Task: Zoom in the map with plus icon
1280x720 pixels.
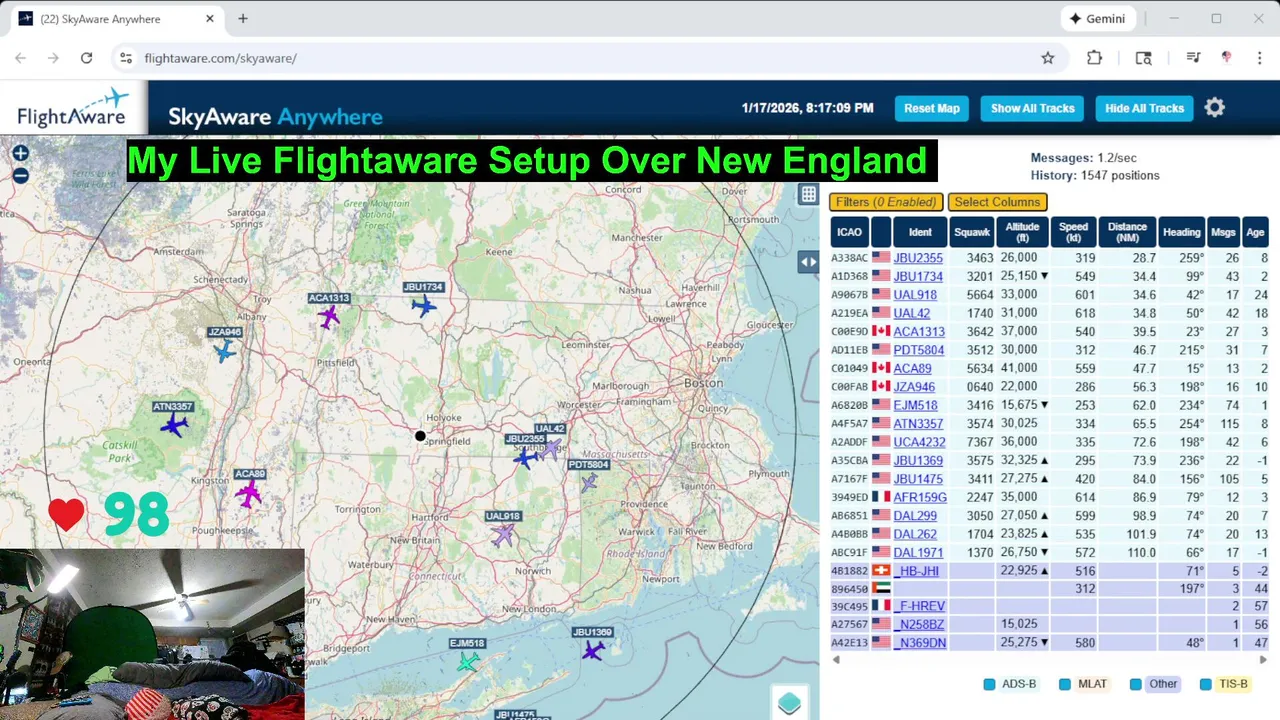Action: (20, 153)
